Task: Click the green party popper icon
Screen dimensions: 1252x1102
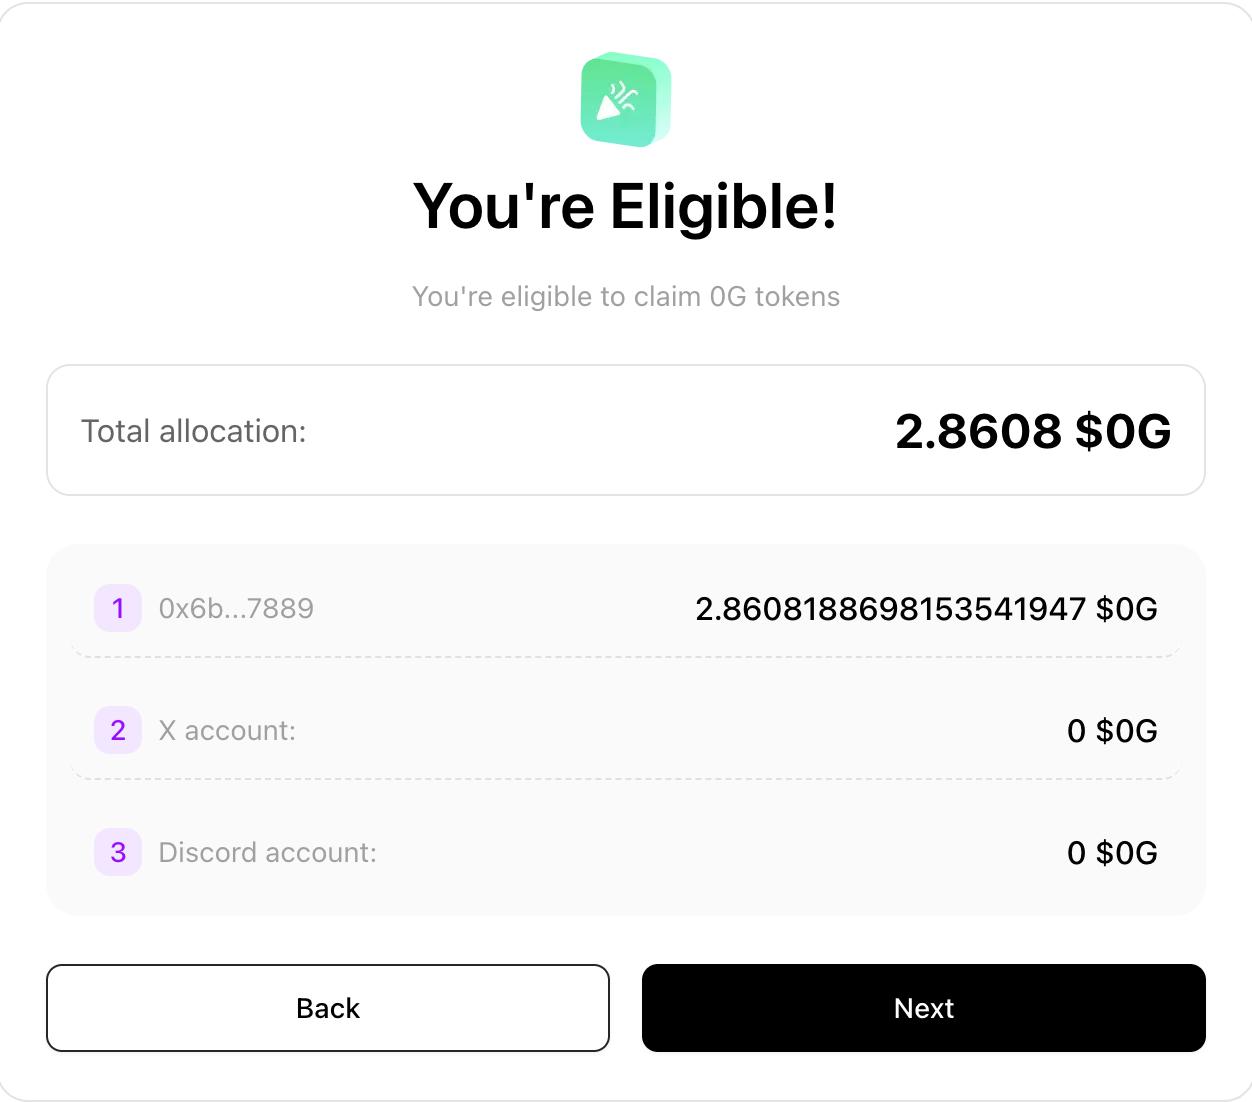Action: [626, 100]
